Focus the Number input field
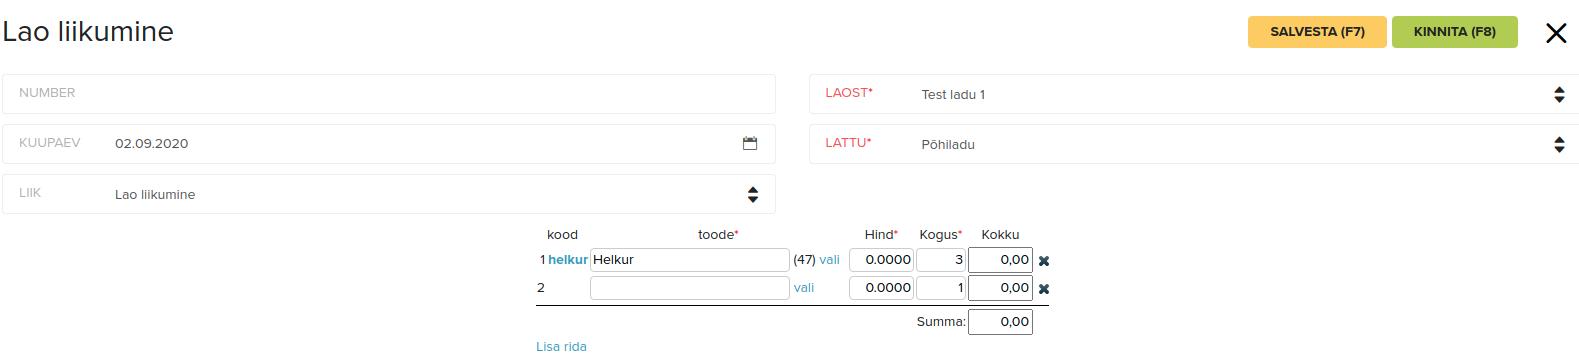The image size is (1579, 363). pyautogui.click(x=389, y=93)
